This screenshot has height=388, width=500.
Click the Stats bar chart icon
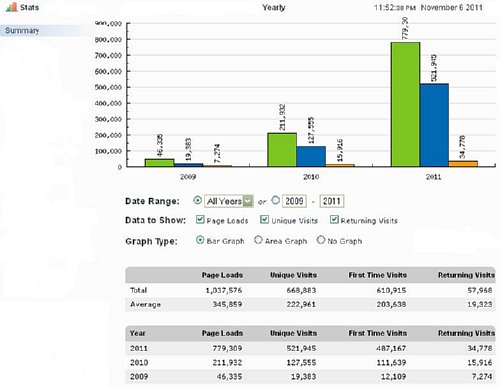tap(11, 7)
